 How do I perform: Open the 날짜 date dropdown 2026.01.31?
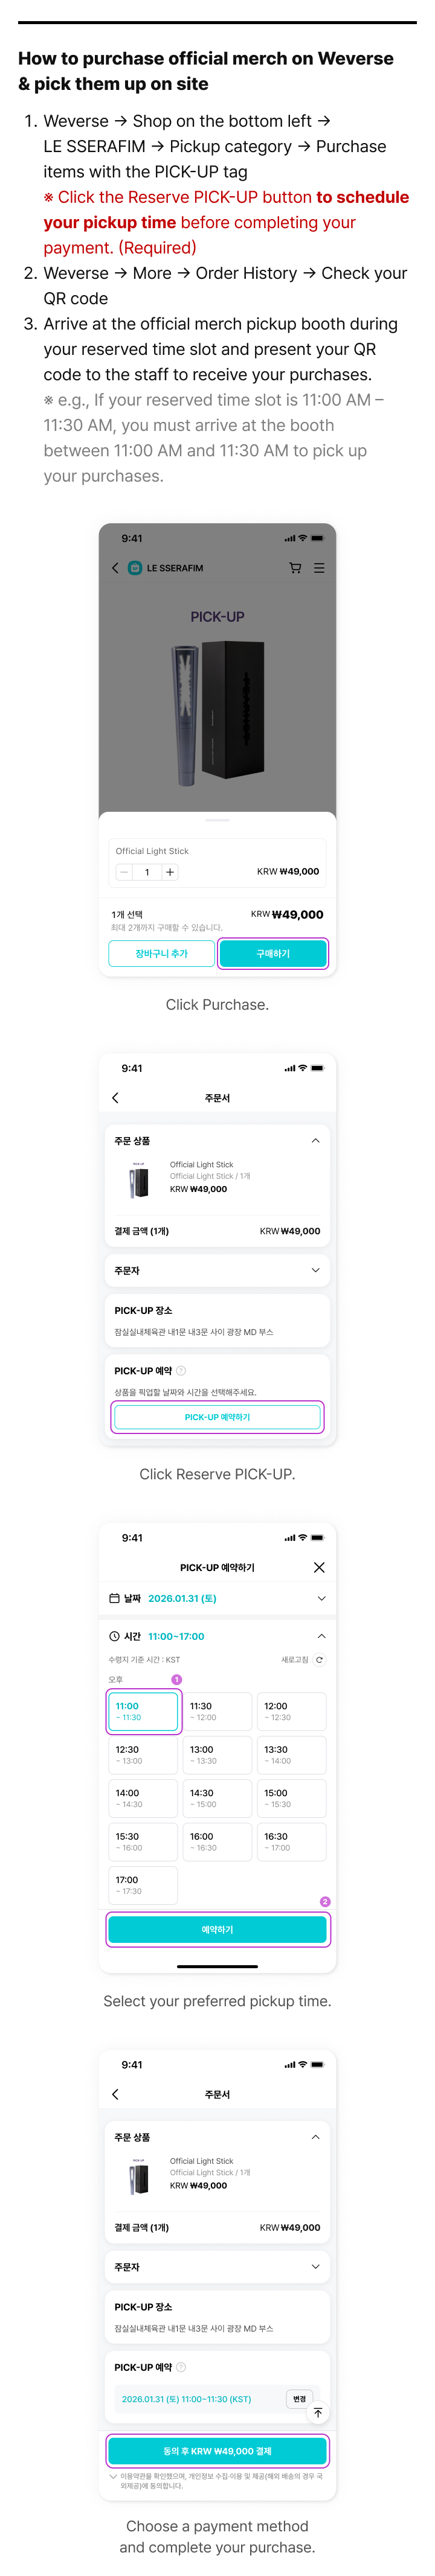pyautogui.click(x=217, y=1598)
